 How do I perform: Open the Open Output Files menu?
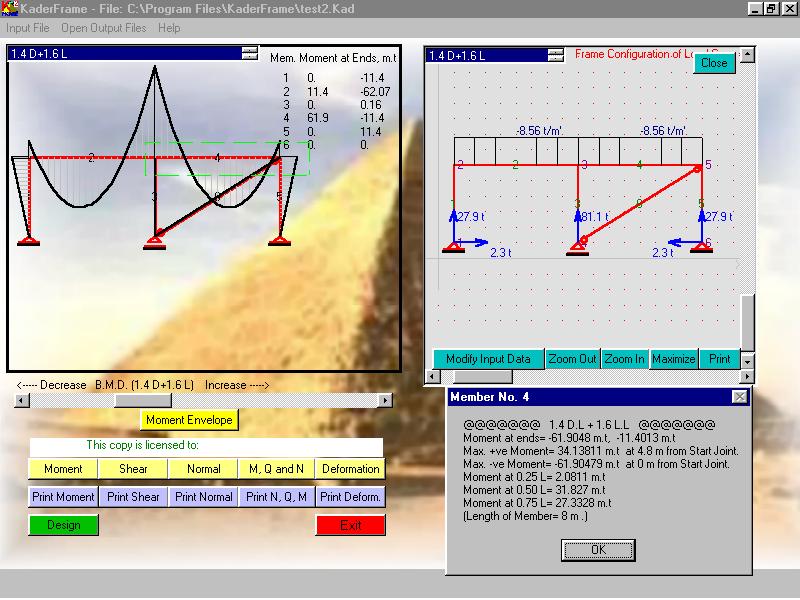(x=103, y=28)
